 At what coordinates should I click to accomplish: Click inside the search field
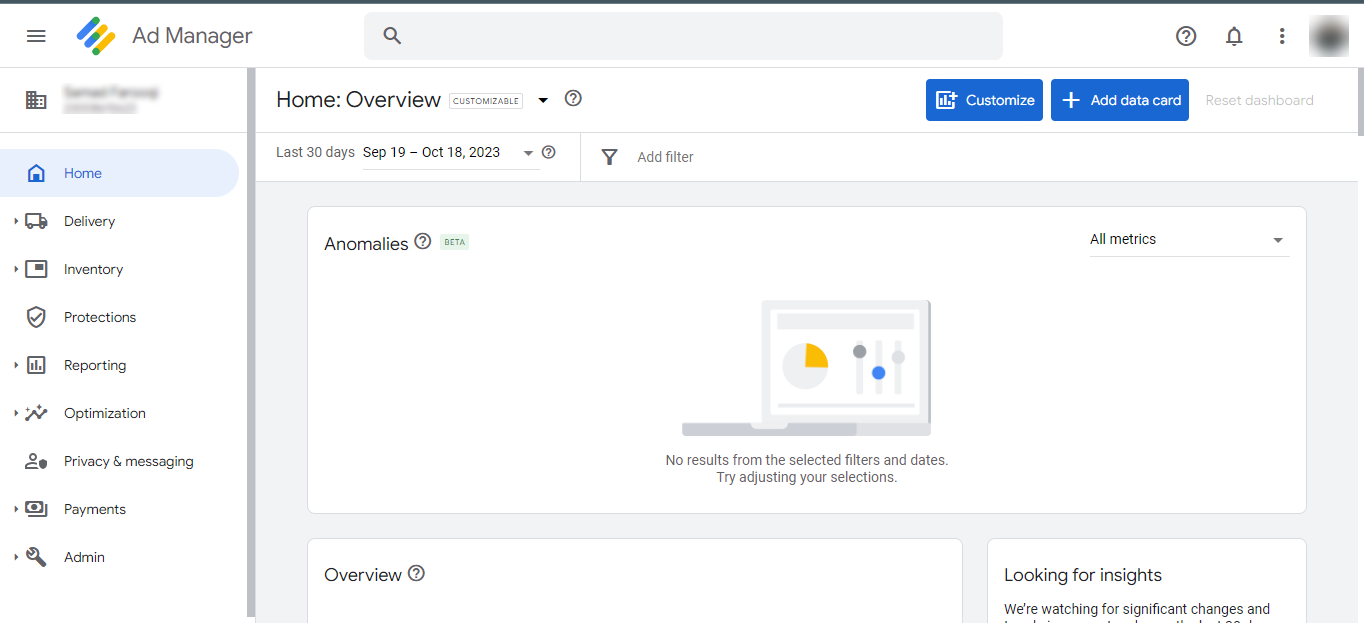pos(683,35)
